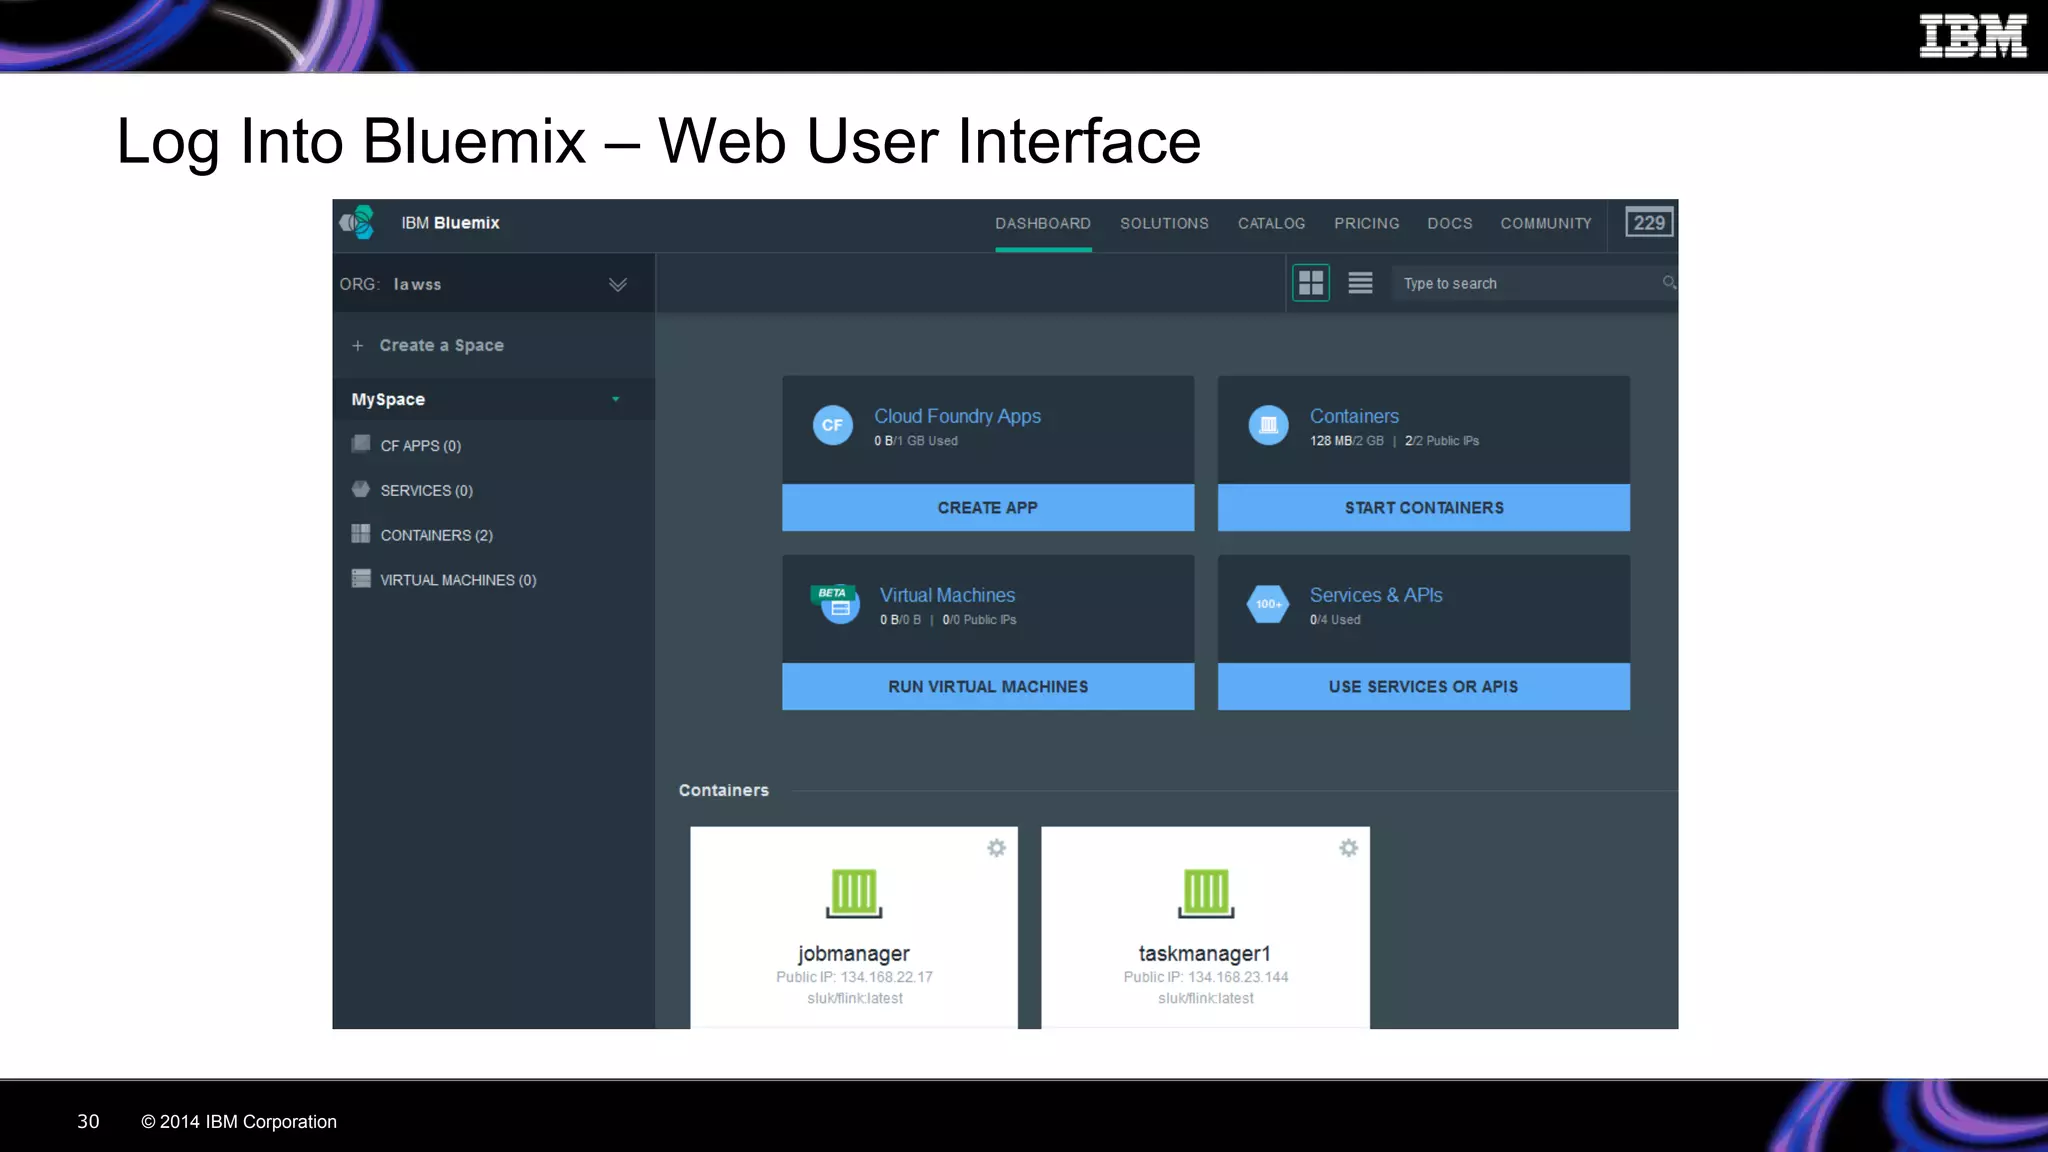Image resolution: width=2048 pixels, height=1152 pixels.
Task: Click the CONTAINERS sidebar icon
Action: click(x=361, y=534)
